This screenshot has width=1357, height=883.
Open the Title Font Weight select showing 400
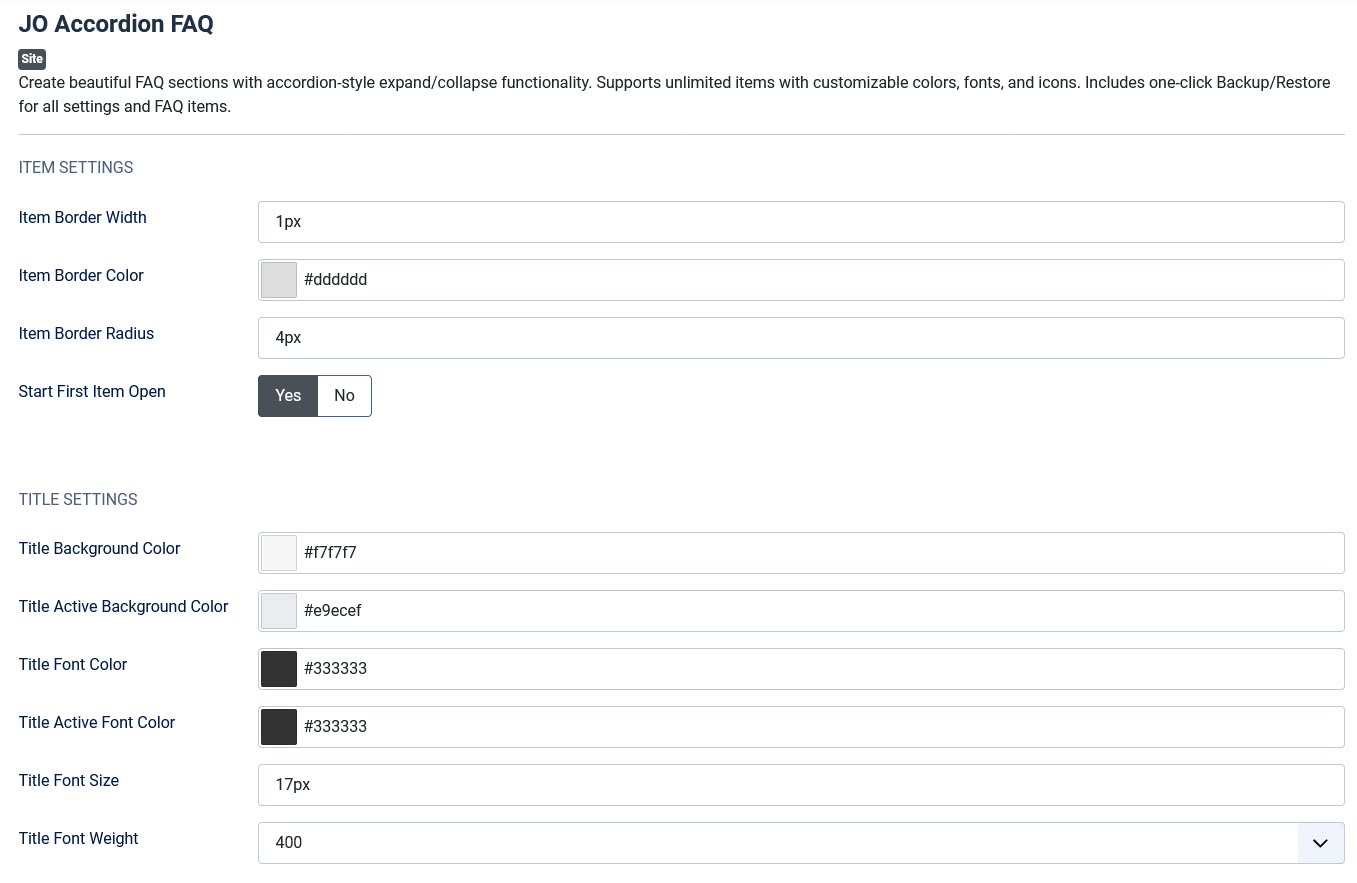point(801,843)
